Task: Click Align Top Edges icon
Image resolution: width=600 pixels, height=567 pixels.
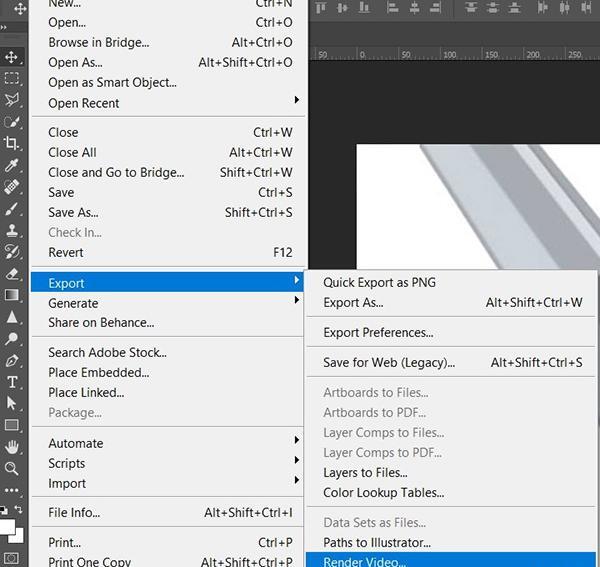Action: click(x=321, y=7)
